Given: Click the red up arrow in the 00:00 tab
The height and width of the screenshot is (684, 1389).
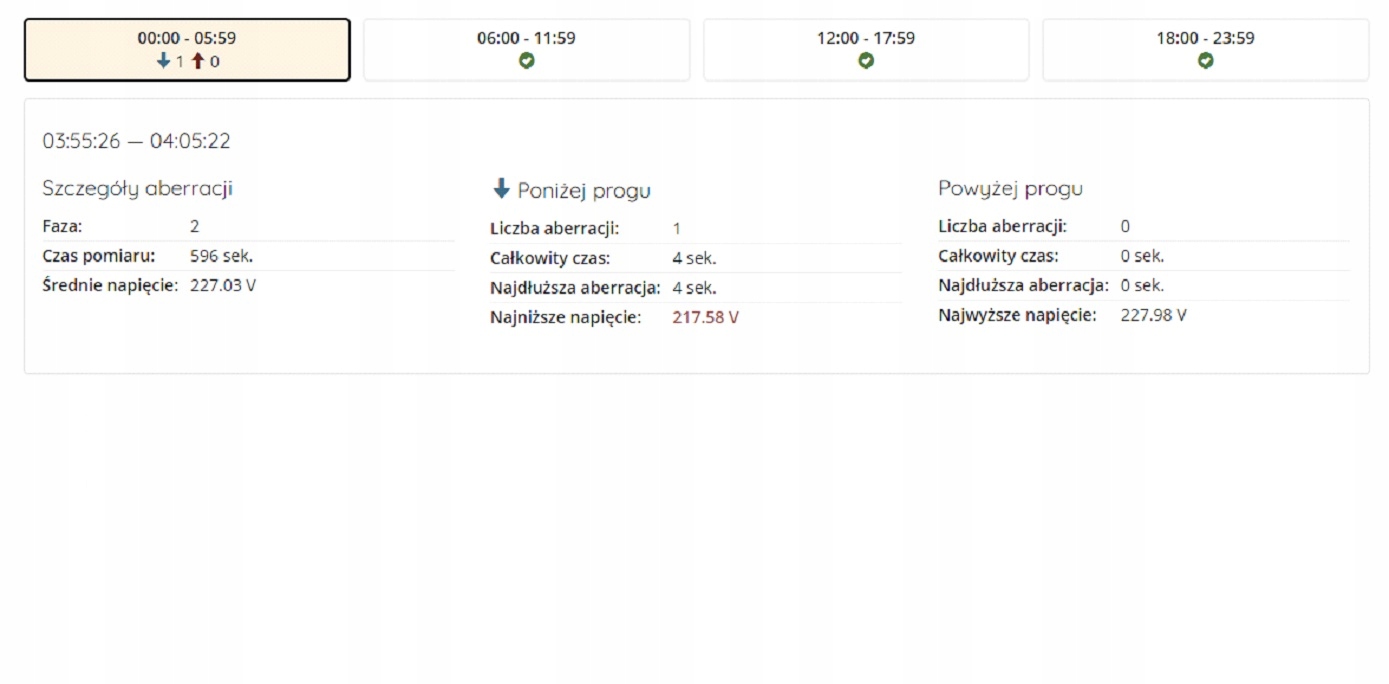Looking at the screenshot, I should [198, 61].
